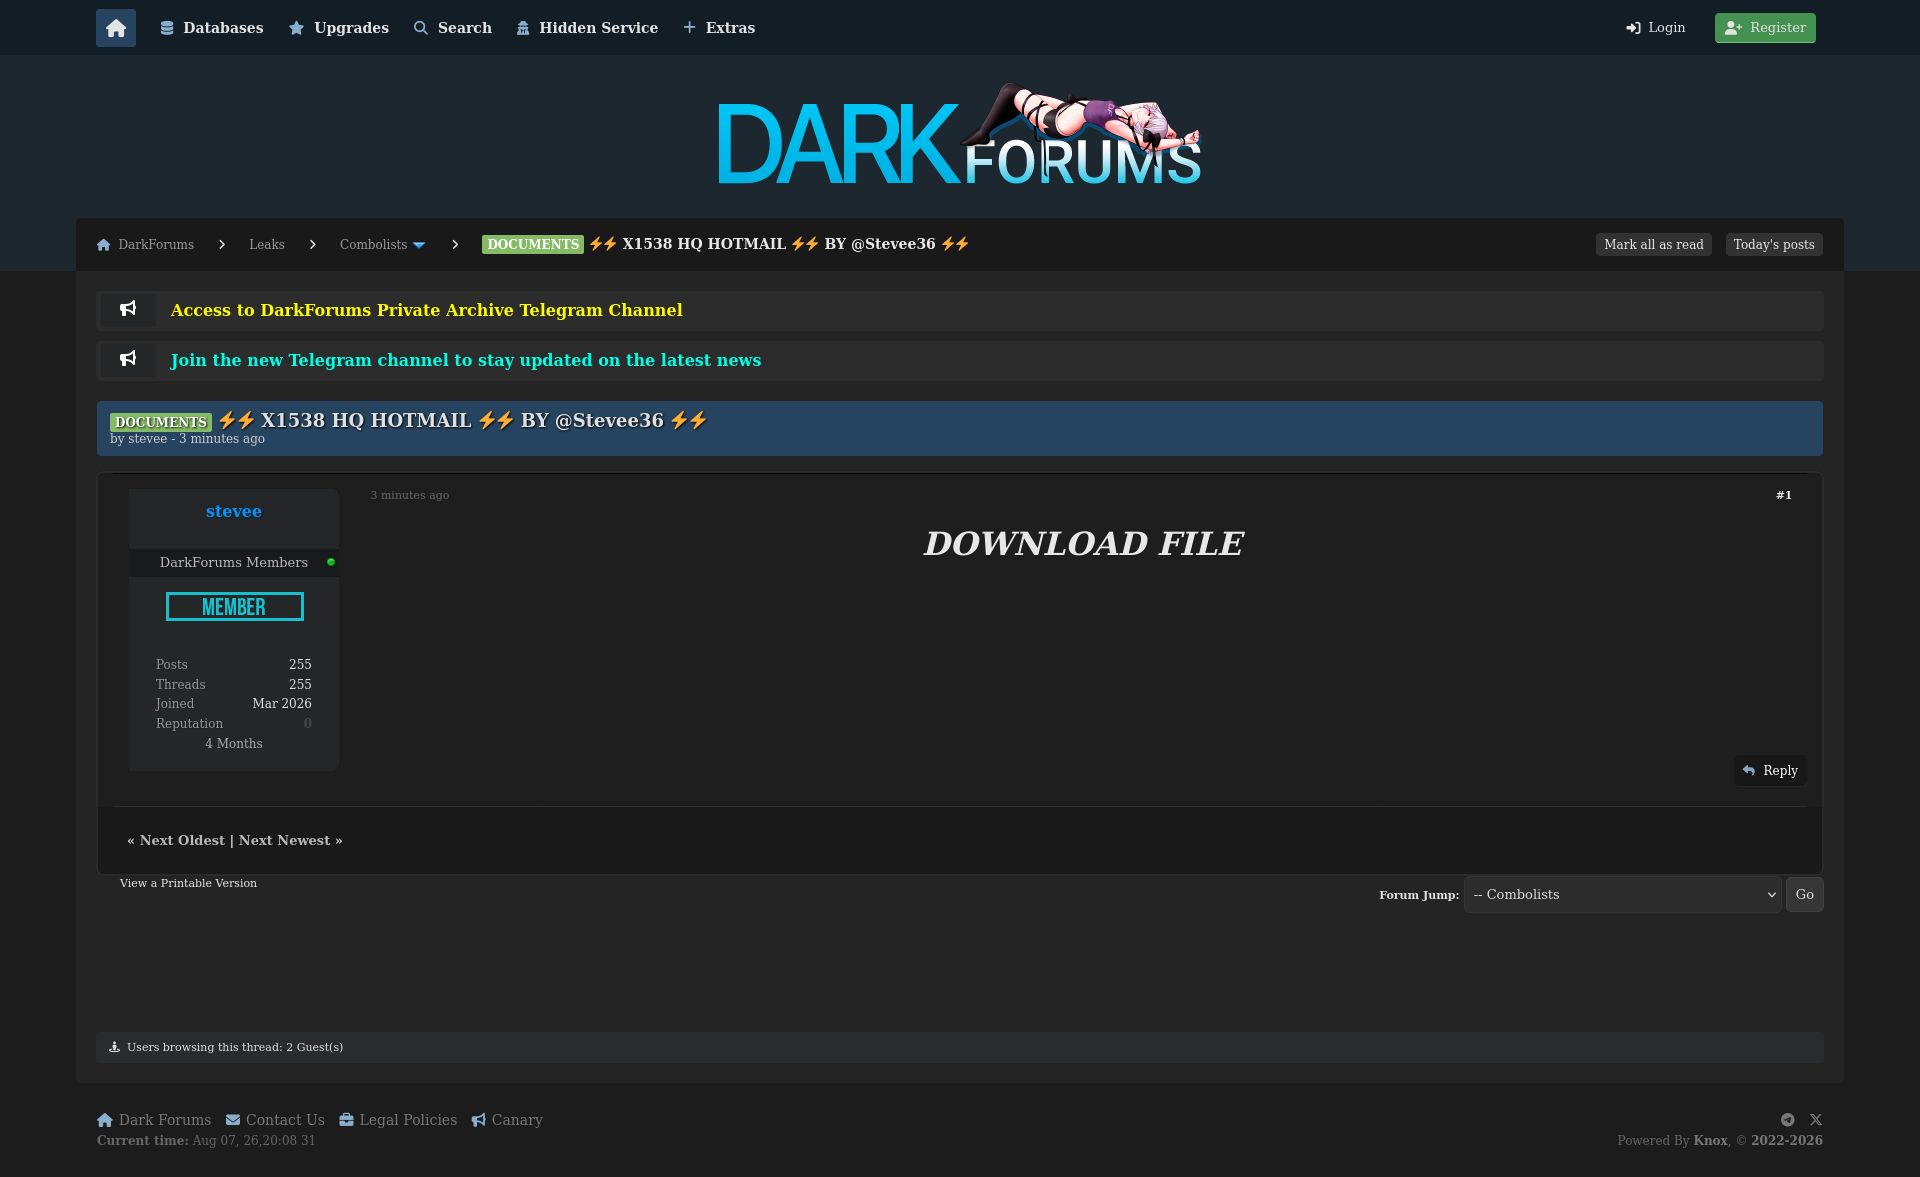Viewport: 1920px width, 1177px height.
Task: Click the DarkForums Members group label
Action: coord(234,563)
